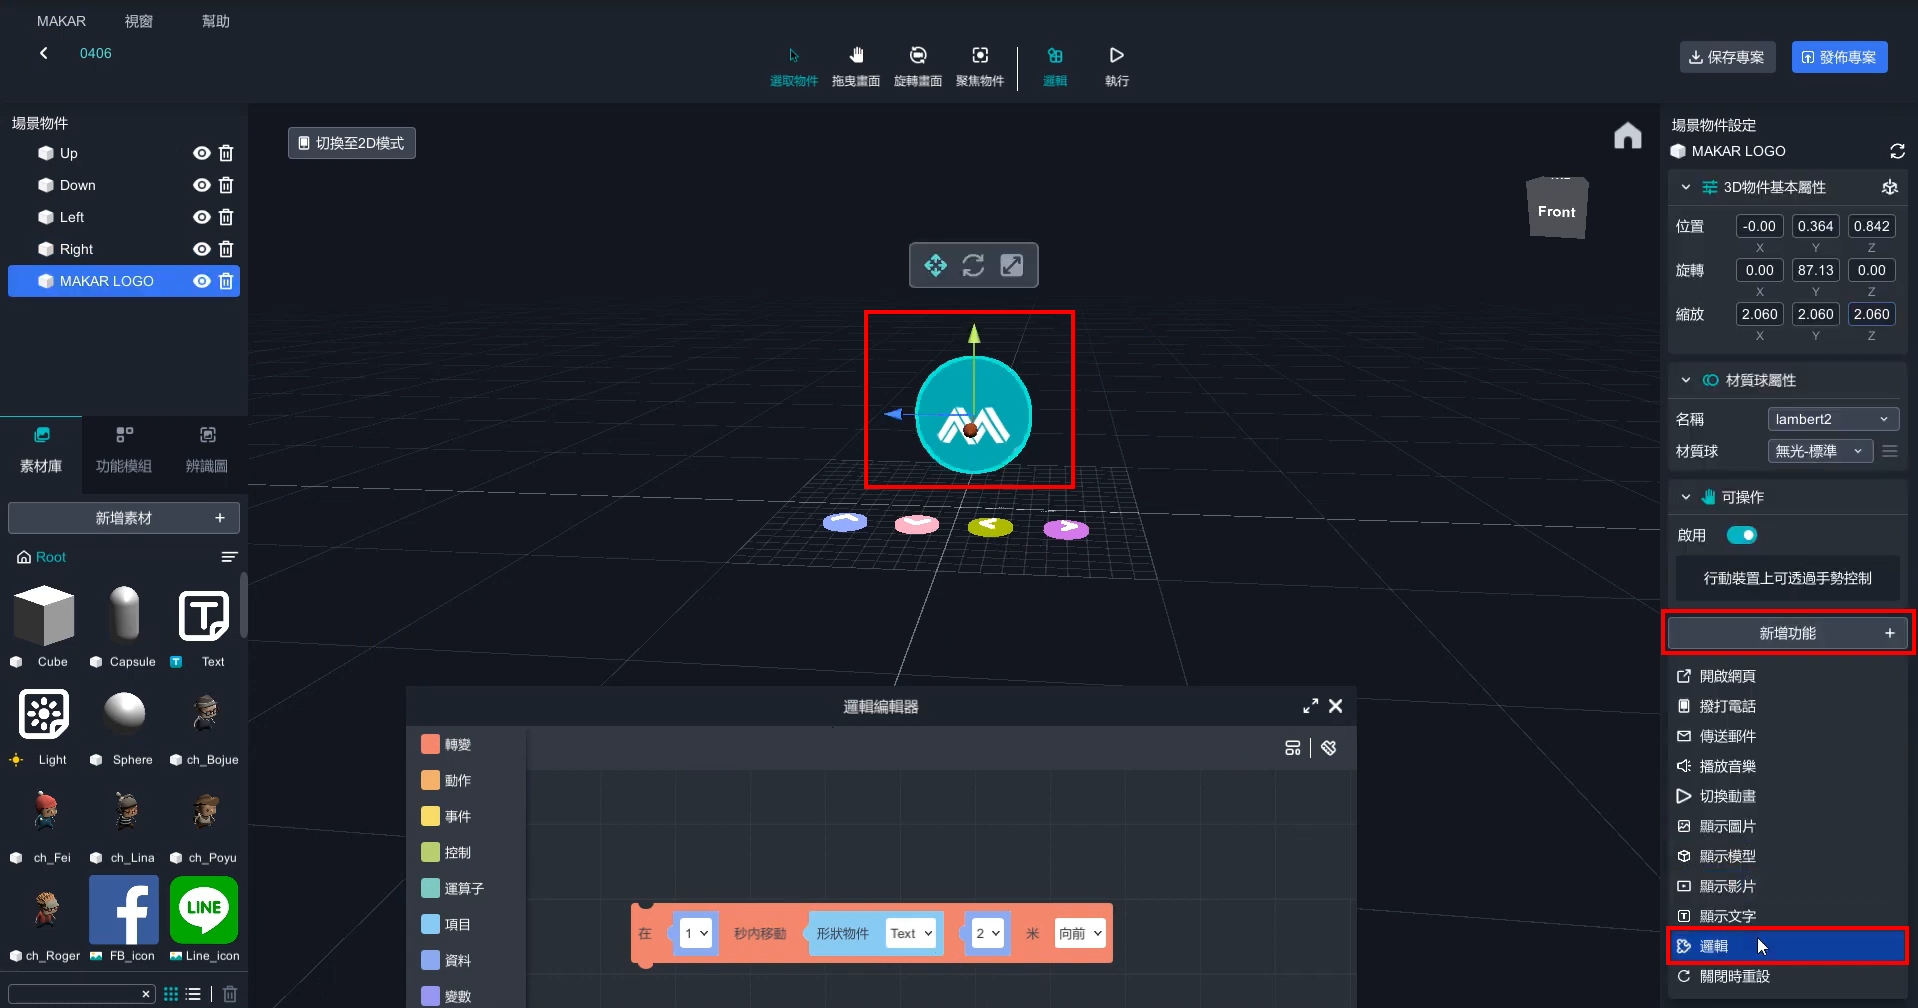This screenshot has height=1008, width=1918.
Task: Select the 事件 block category swatch
Action: 430,816
